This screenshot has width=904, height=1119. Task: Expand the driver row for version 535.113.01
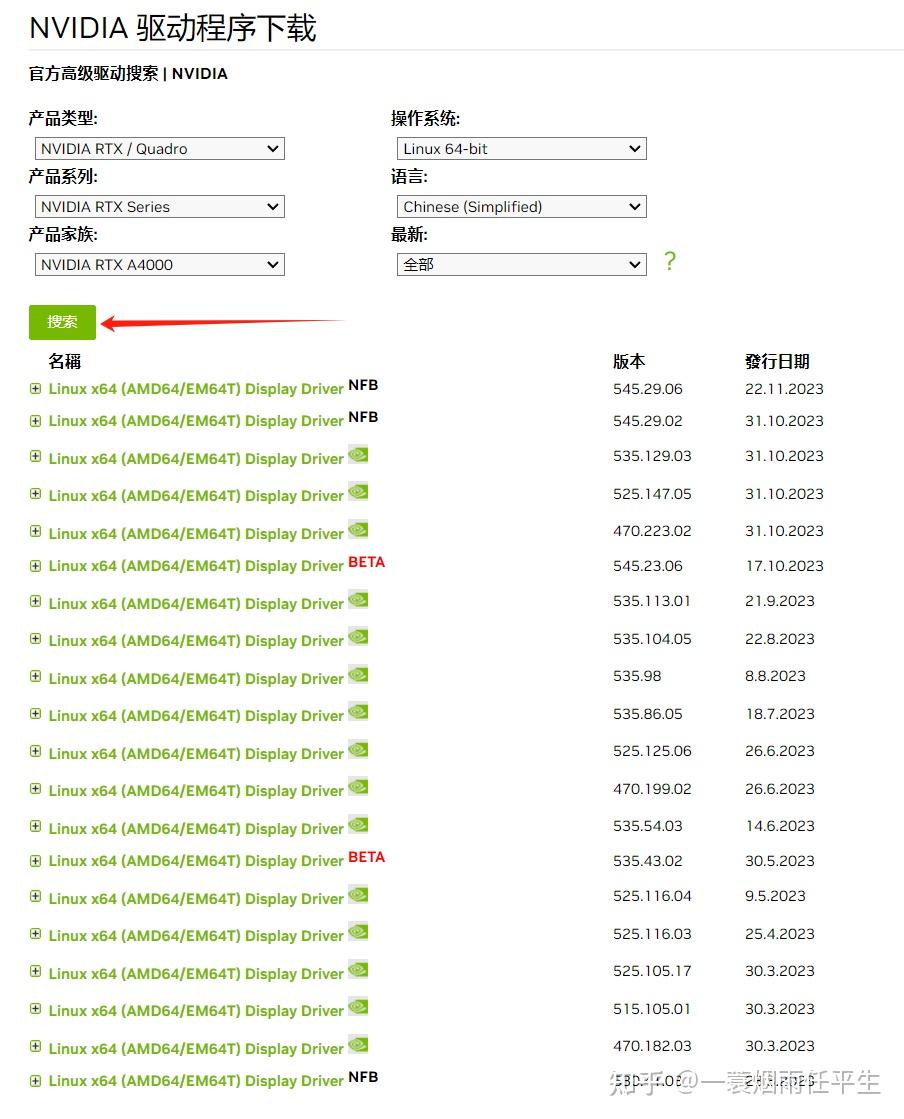click(36, 601)
